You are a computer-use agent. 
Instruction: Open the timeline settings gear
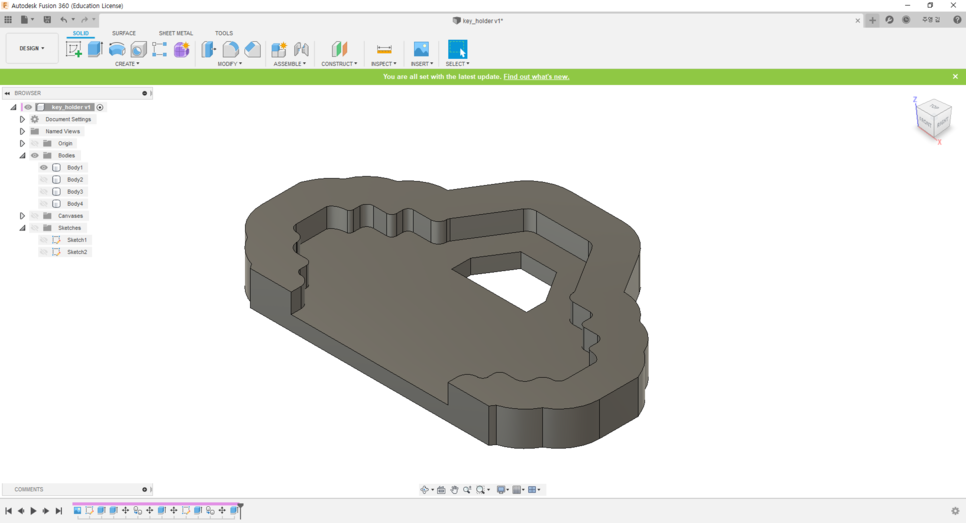pyautogui.click(x=955, y=511)
